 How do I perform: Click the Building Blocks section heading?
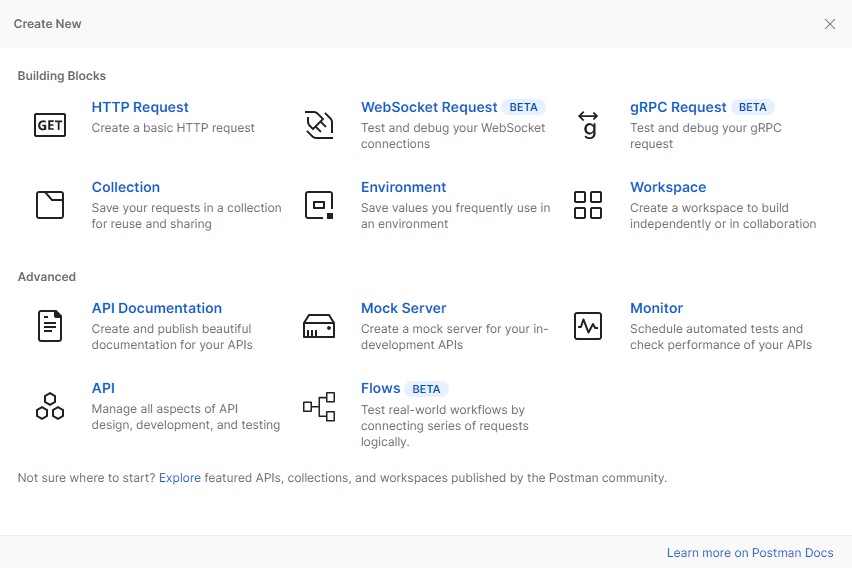pyautogui.click(x=61, y=76)
